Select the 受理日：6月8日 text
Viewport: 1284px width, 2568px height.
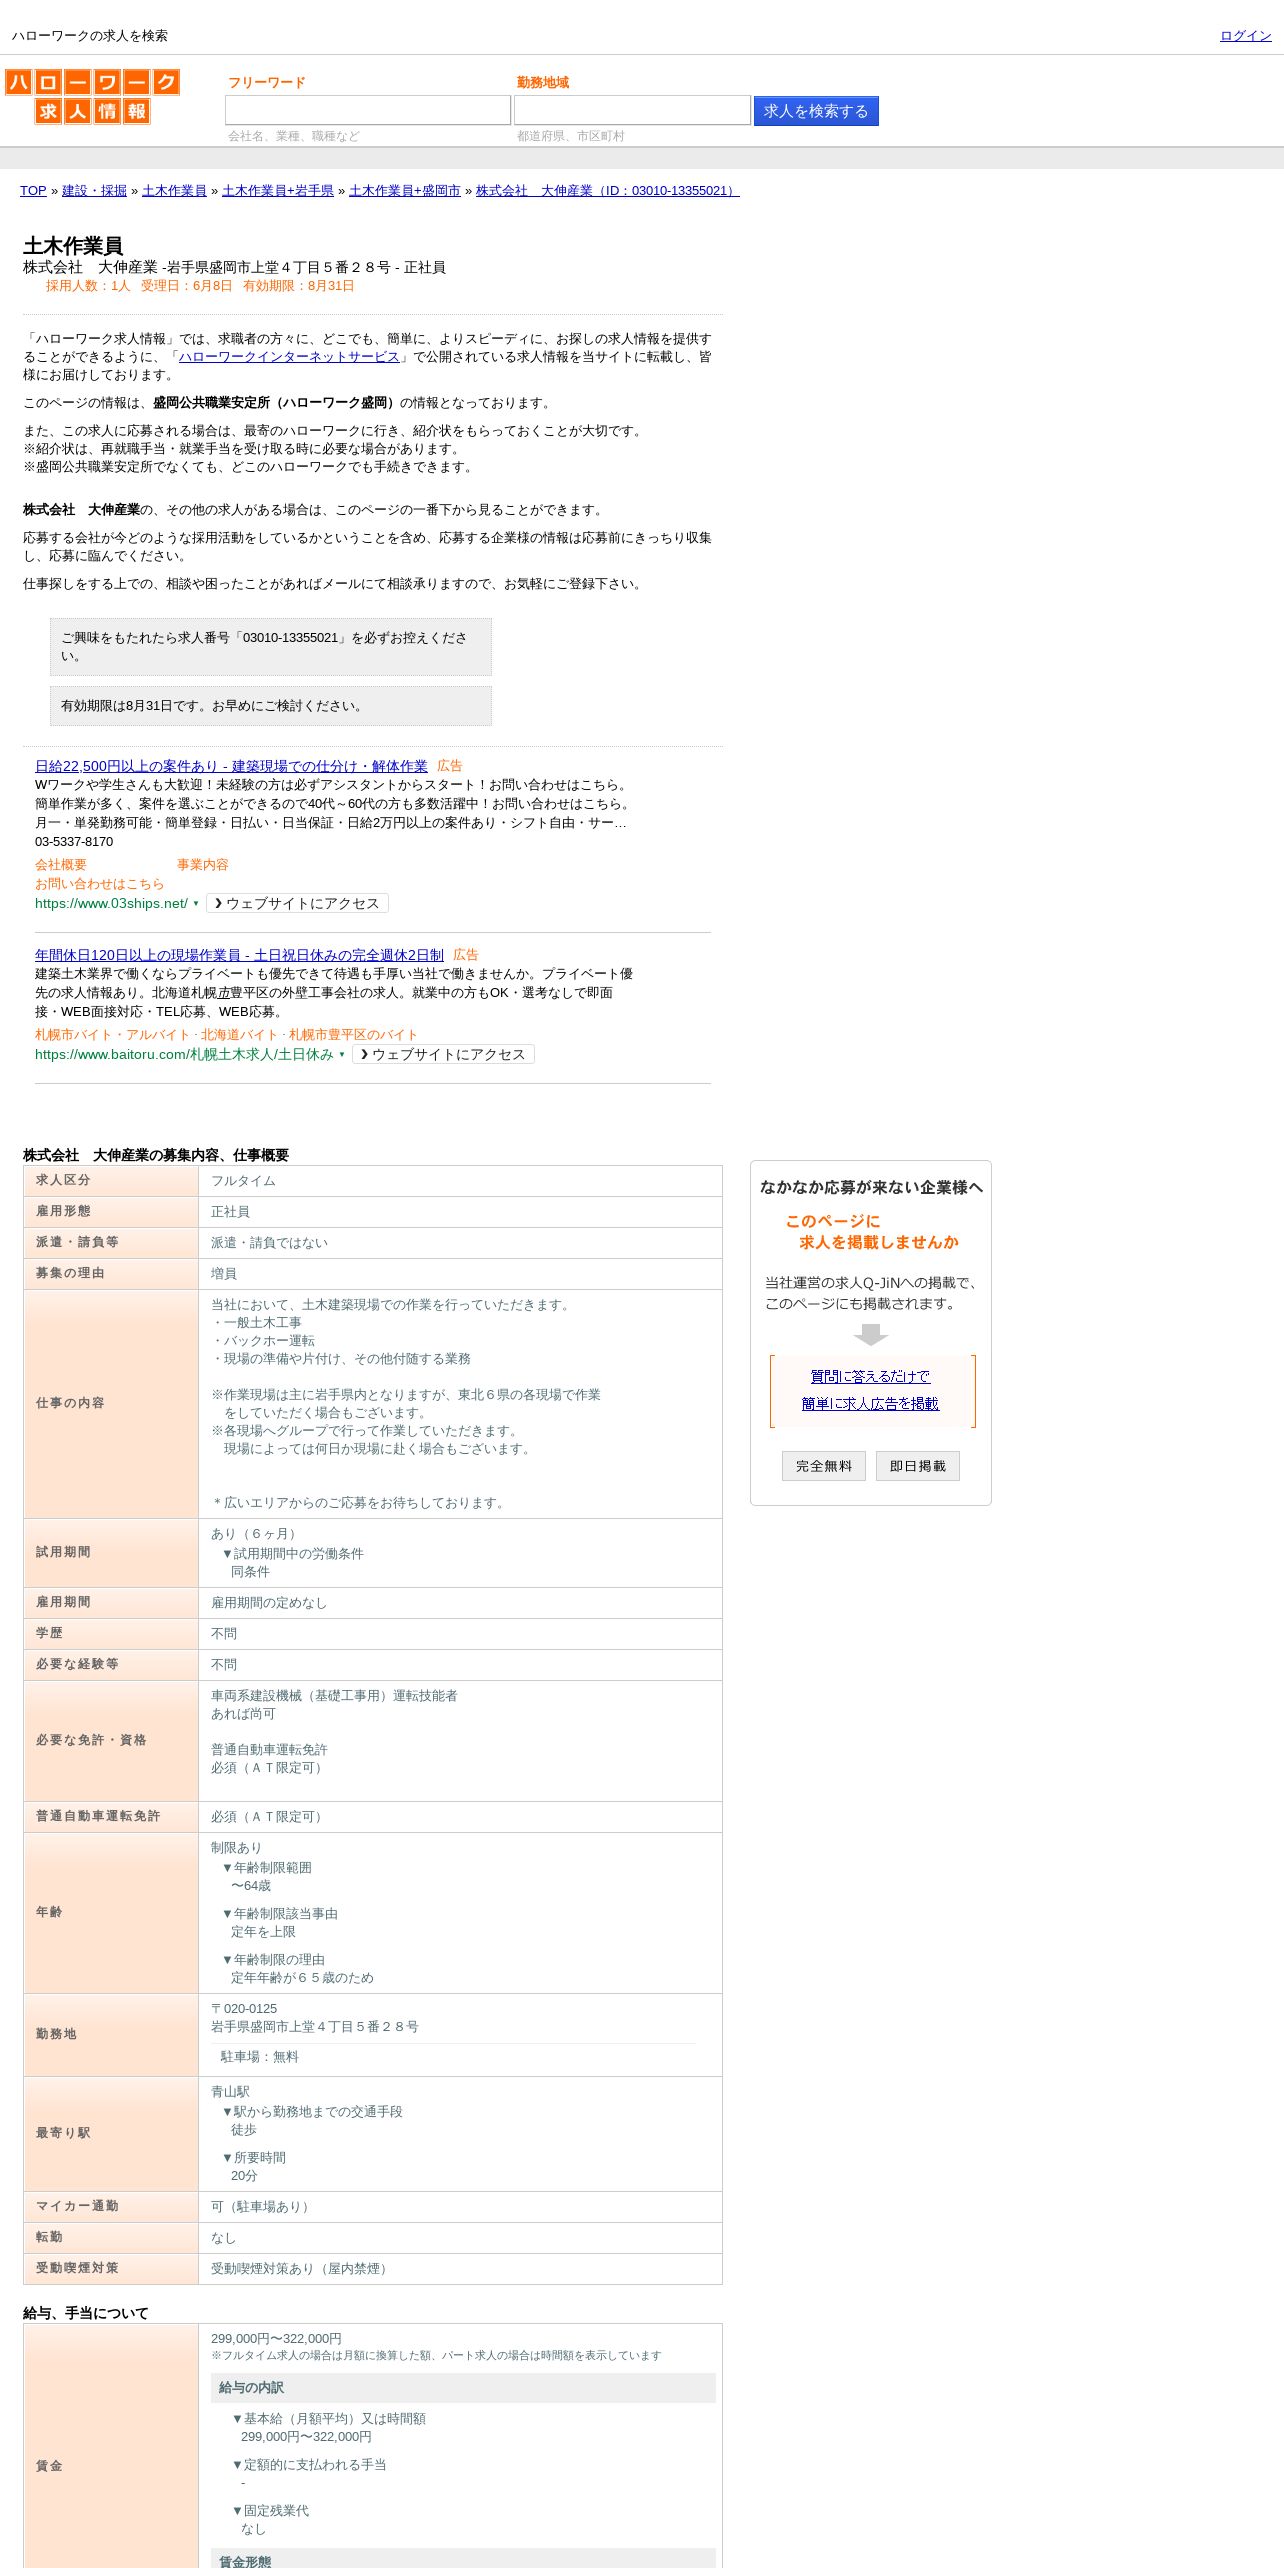[x=187, y=286]
